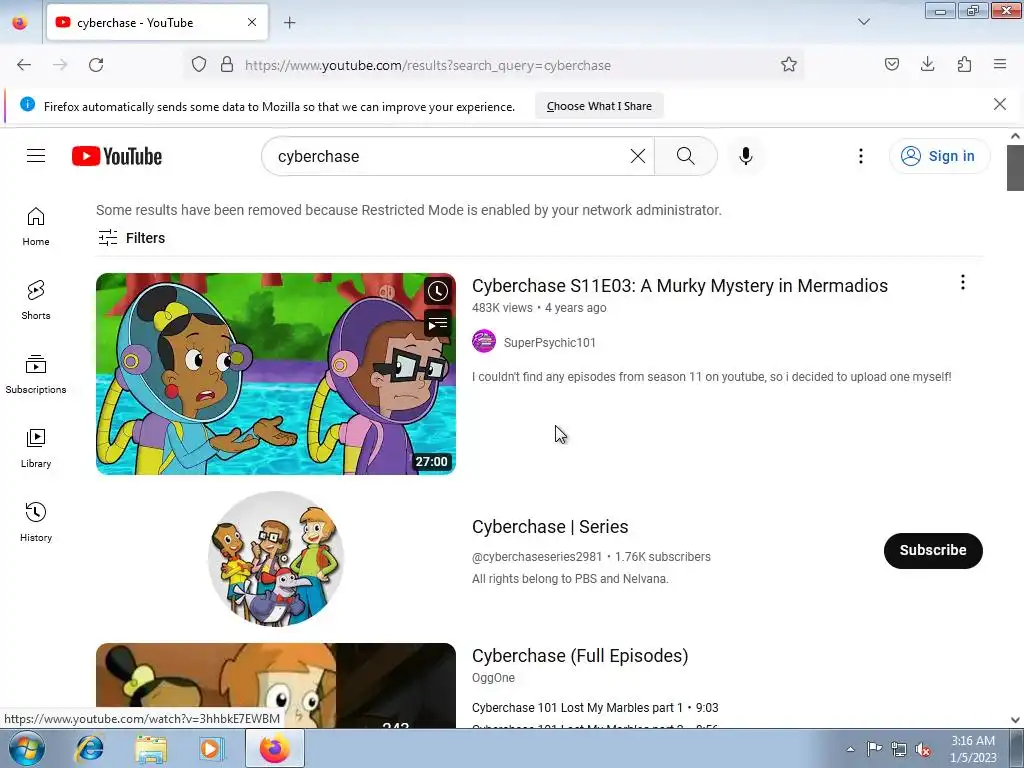Open action menu for Mermadios video
The width and height of the screenshot is (1024, 768).
(963, 282)
